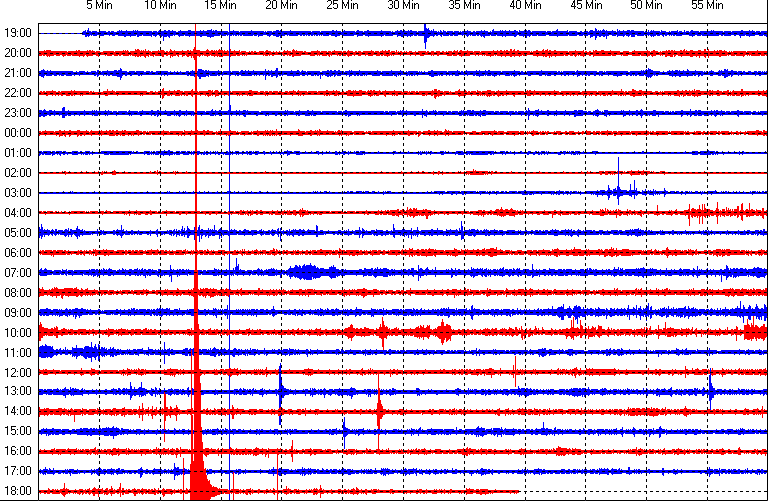This screenshot has width=771, height=504.
Task: Click the 20:00 hour label
Action: [18, 53]
